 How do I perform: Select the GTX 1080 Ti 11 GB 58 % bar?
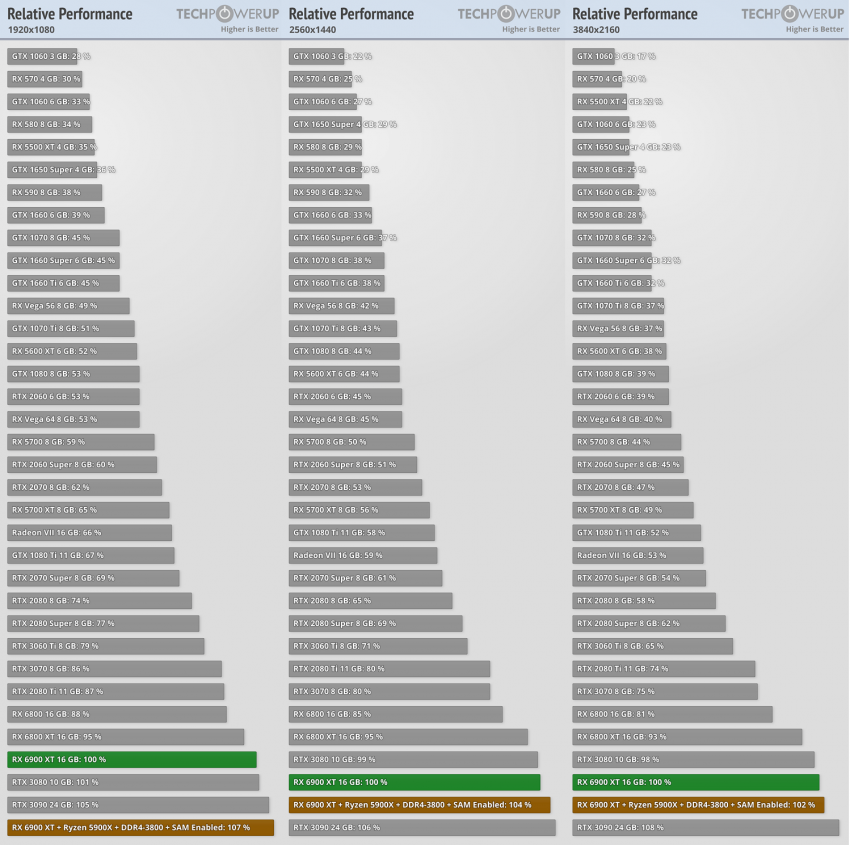point(362,533)
